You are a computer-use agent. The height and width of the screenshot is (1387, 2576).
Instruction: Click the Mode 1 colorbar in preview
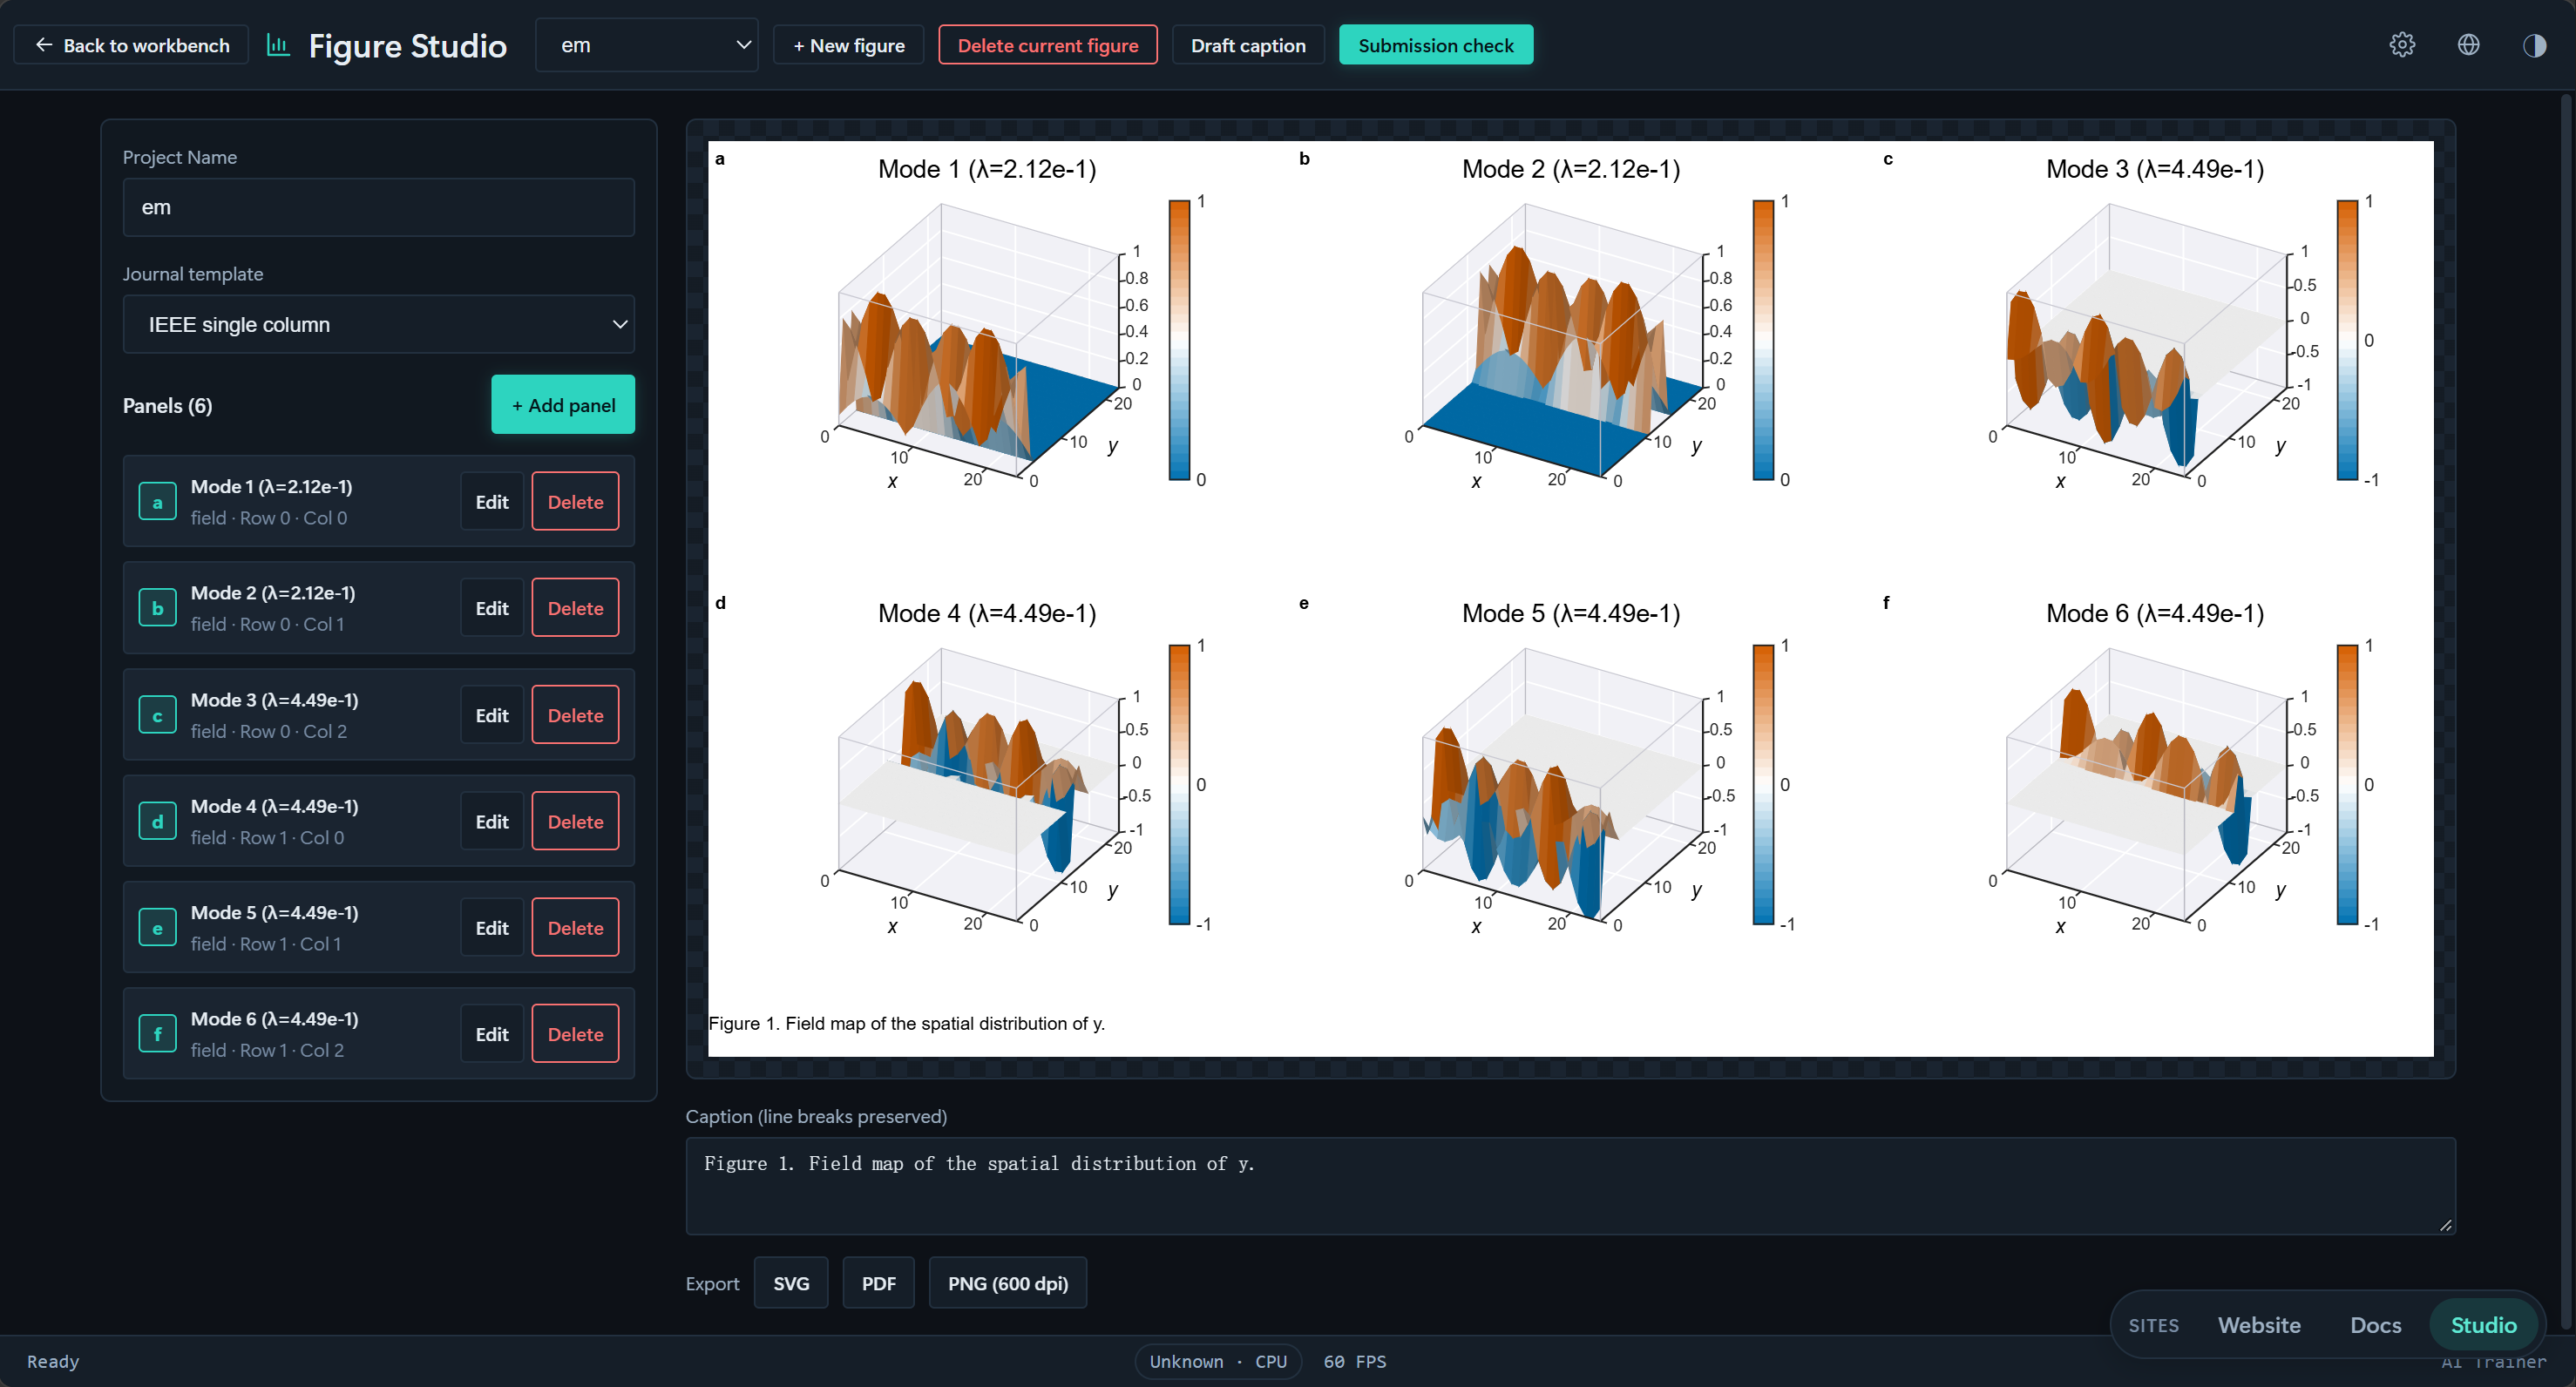[1179, 340]
